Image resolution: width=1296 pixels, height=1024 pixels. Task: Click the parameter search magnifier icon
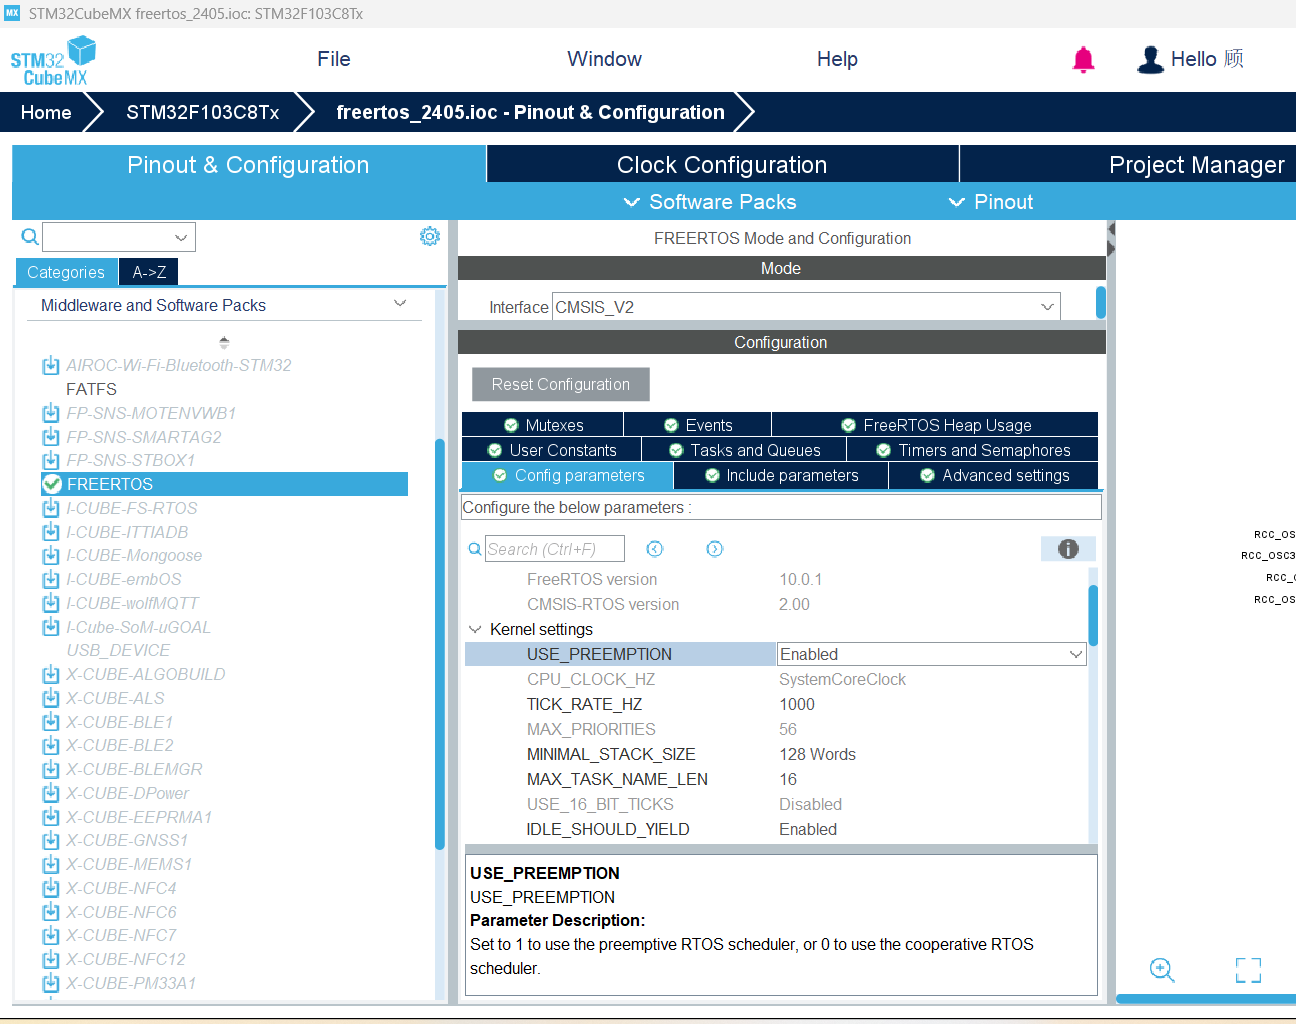click(475, 549)
